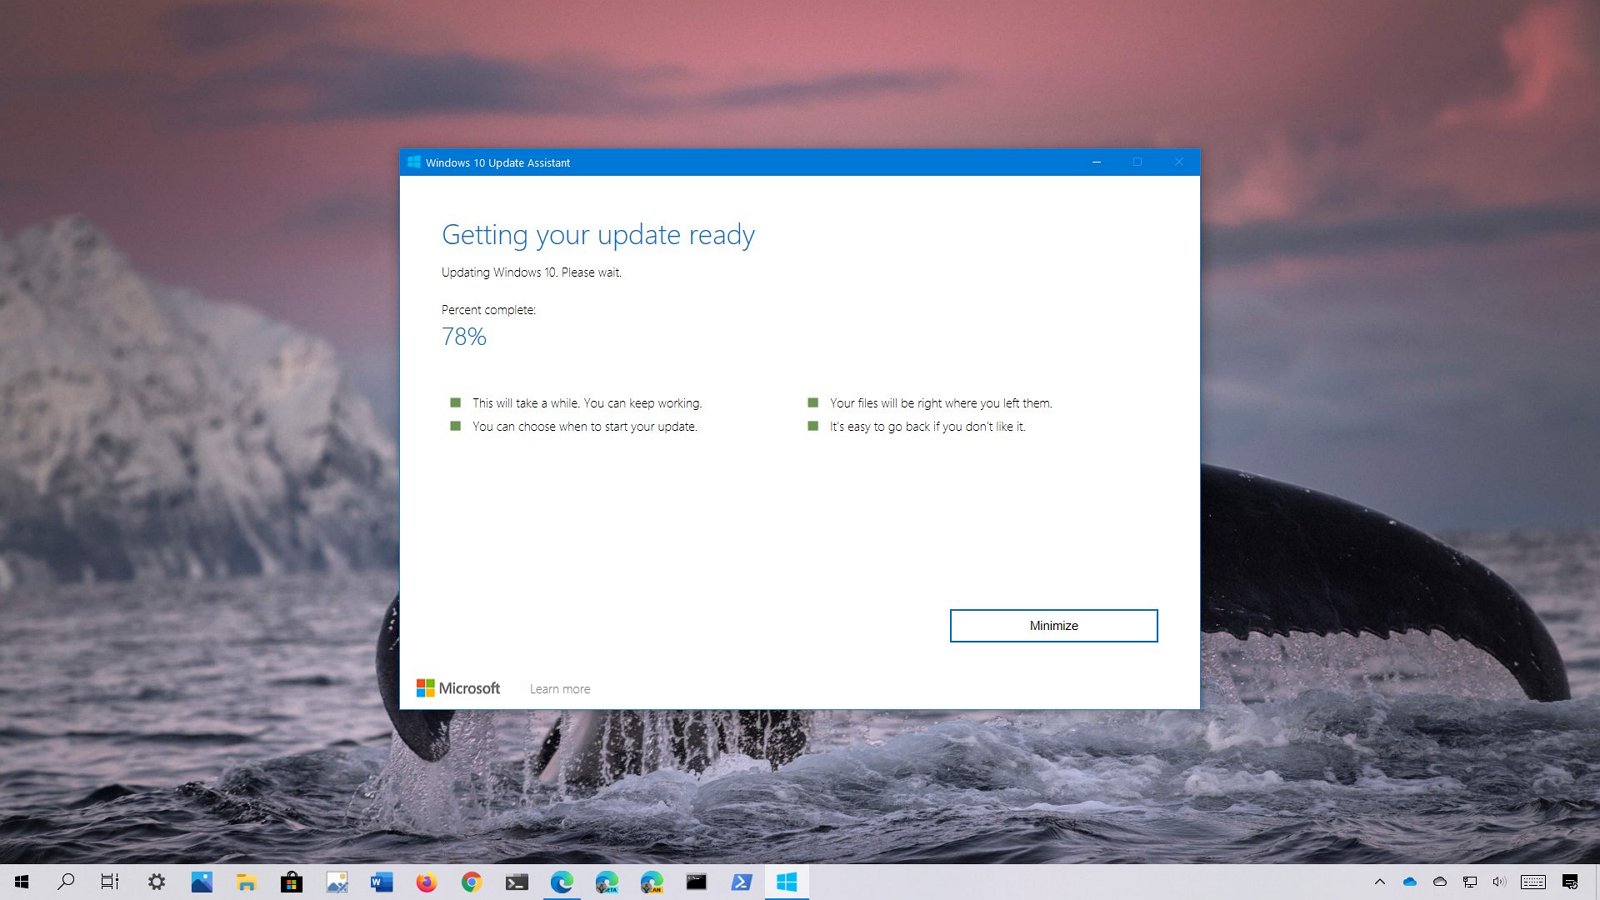Open Microsoft Edge Beta from the taskbar
The width and height of the screenshot is (1600, 900).
(607, 882)
